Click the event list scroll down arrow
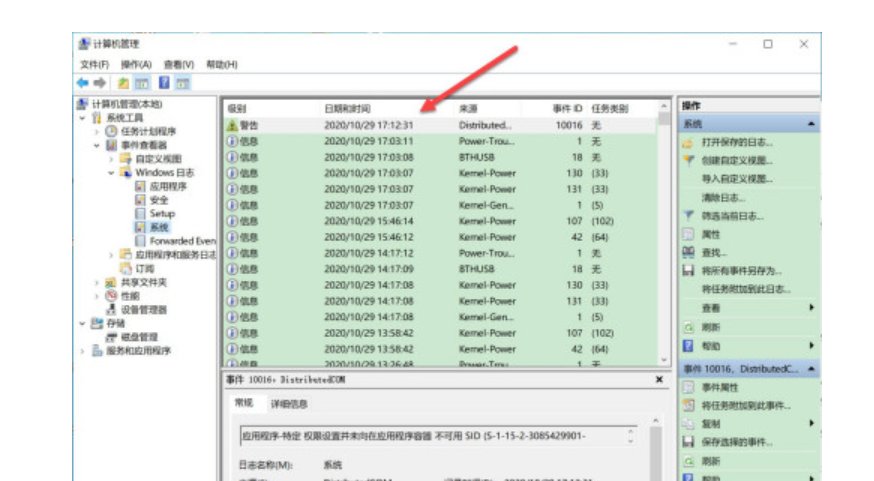This screenshot has width=874, height=481. (664, 360)
